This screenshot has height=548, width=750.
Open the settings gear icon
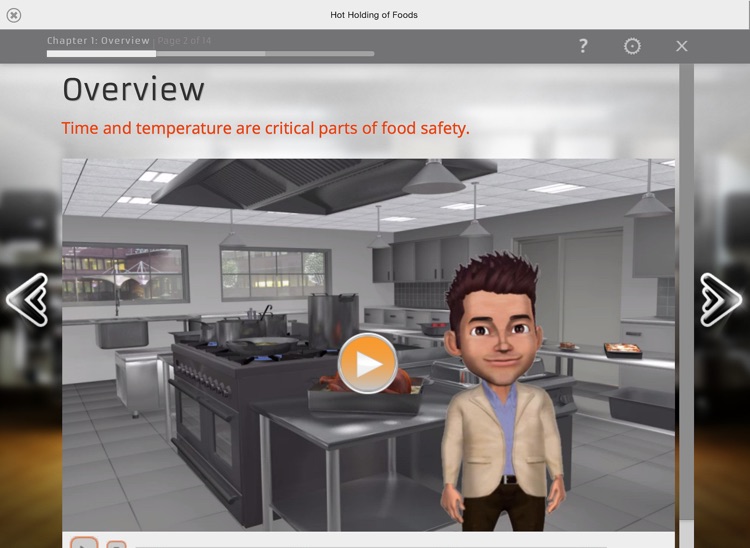click(x=632, y=46)
